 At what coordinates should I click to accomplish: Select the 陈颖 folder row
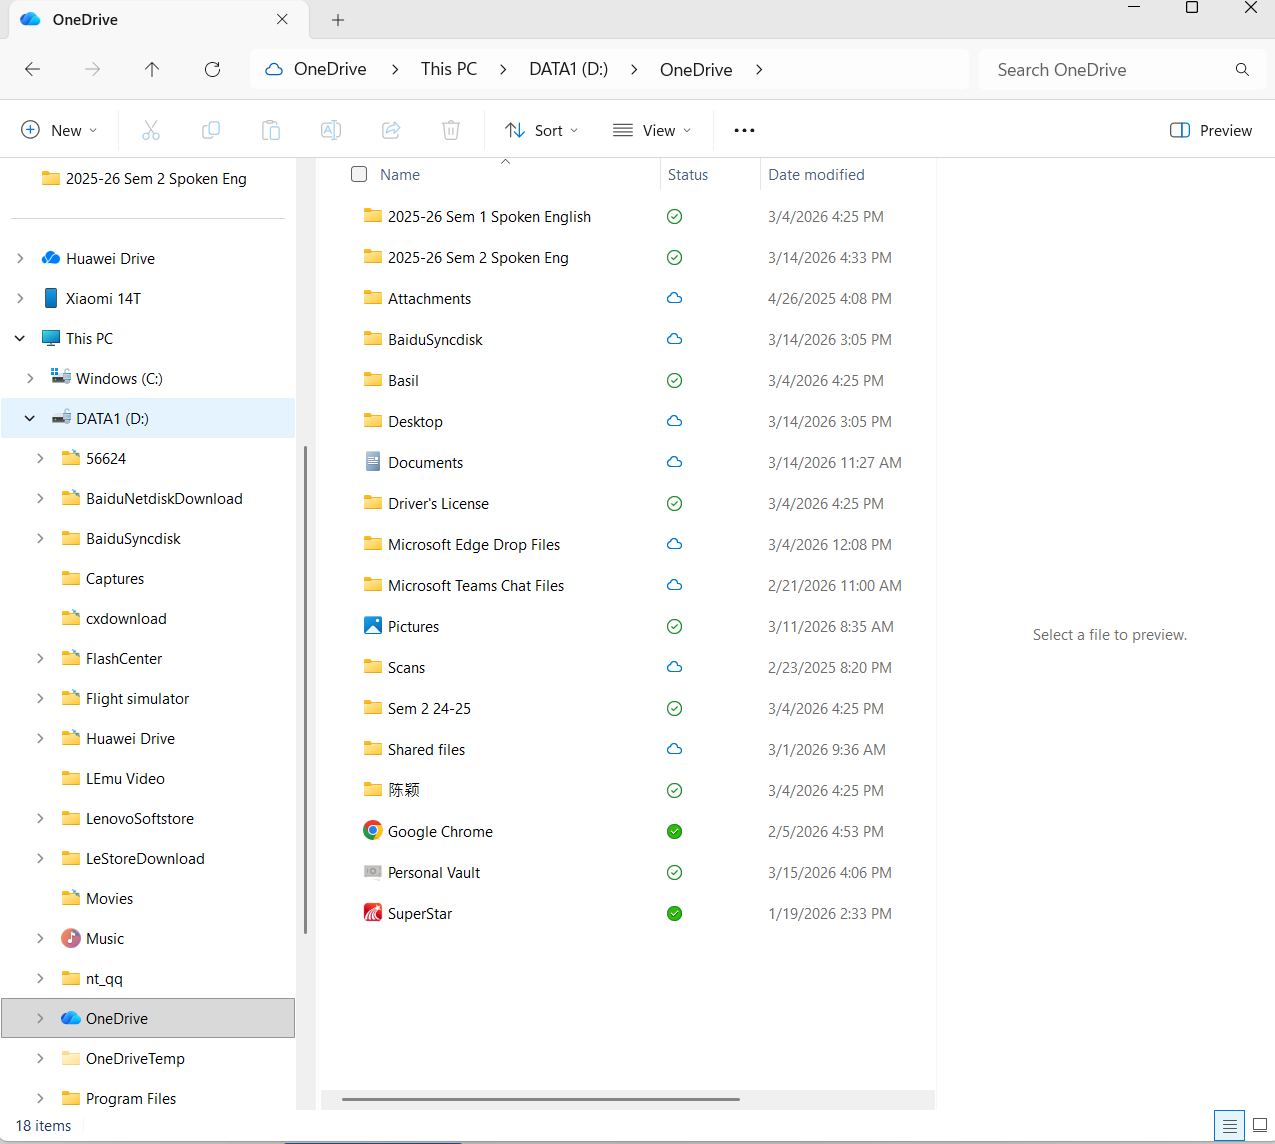click(627, 790)
